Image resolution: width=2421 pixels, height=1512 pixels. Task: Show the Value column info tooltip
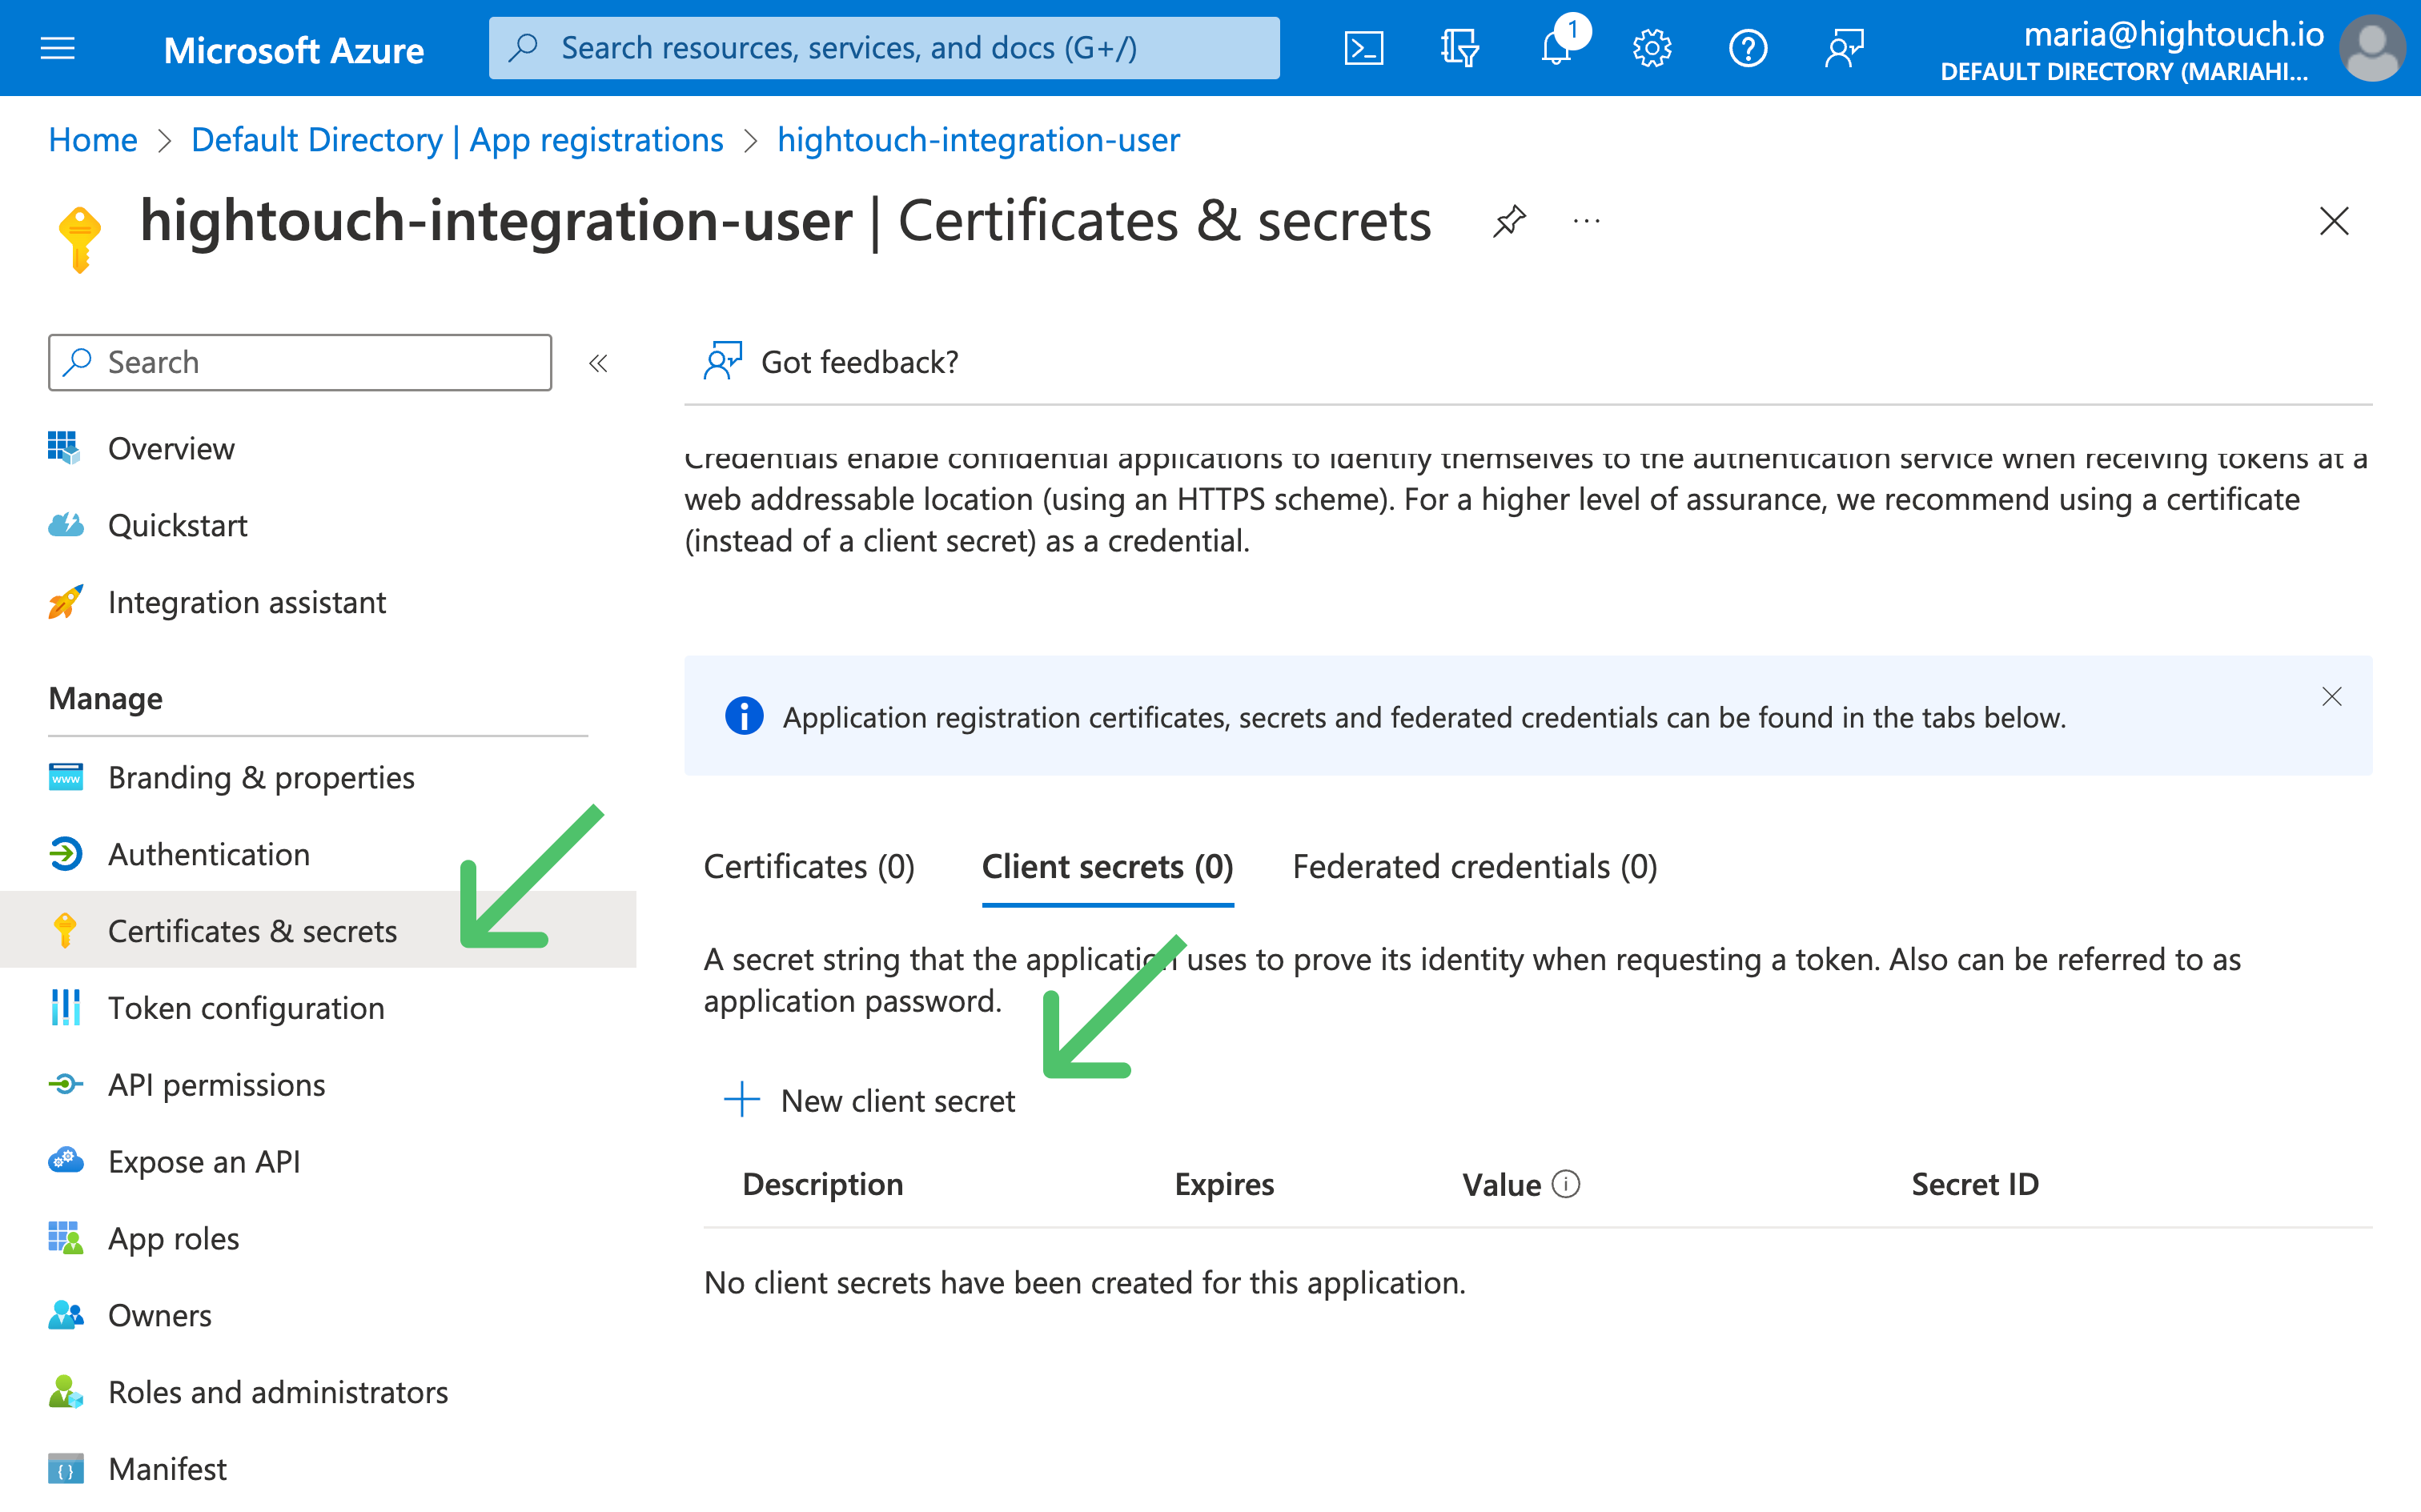coord(1566,1184)
